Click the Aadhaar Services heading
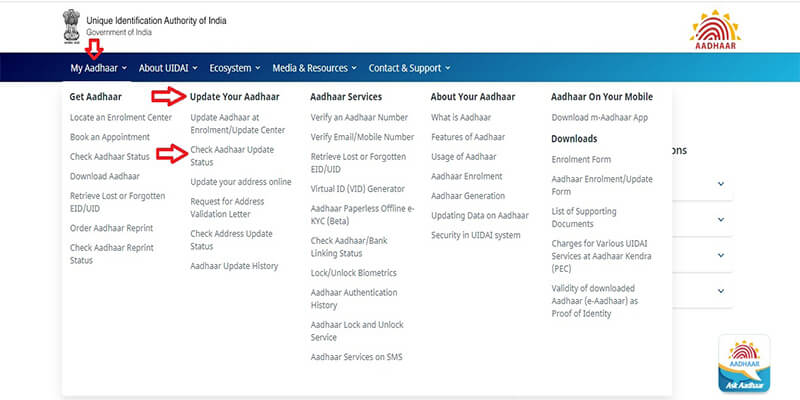The height and width of the screenshot is (400, 800). (346, 96)
